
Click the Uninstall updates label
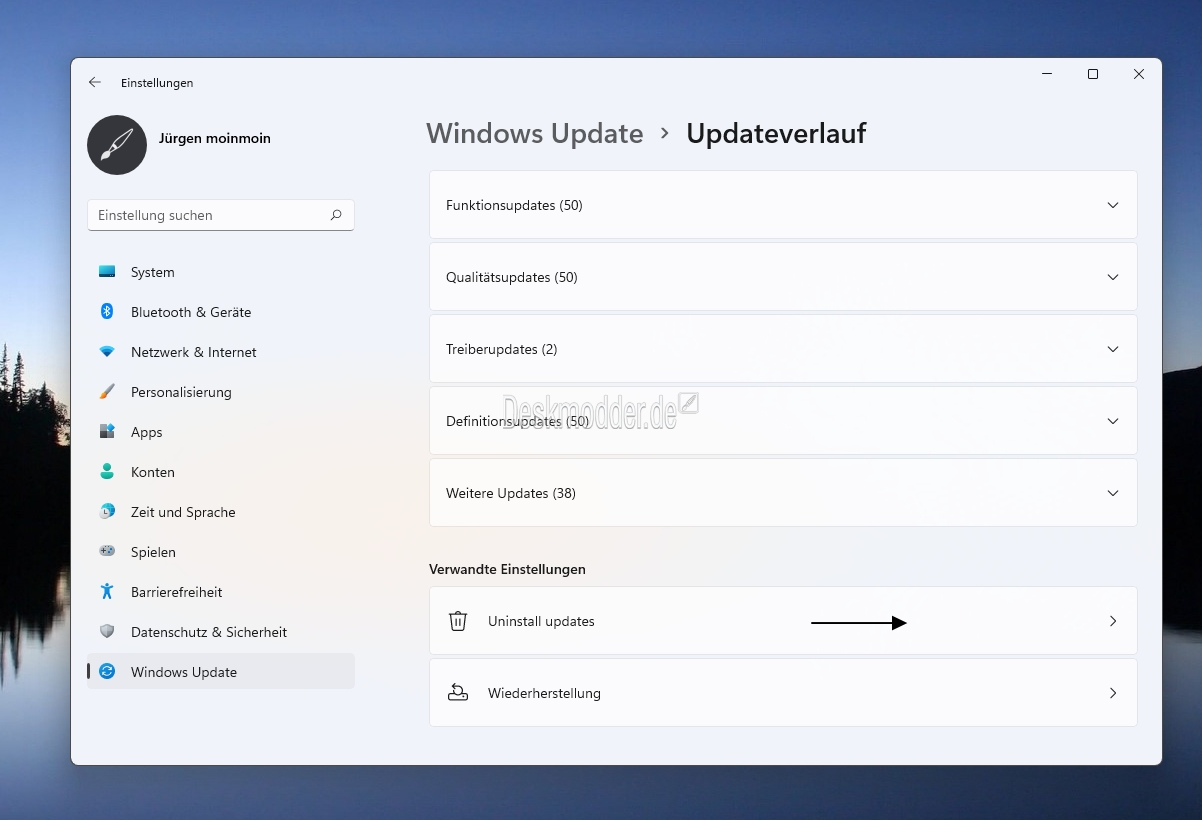(541, 621)
